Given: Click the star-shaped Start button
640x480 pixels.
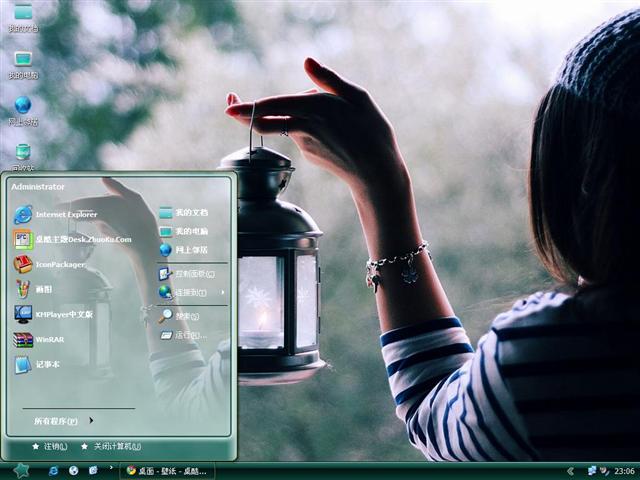Looking at the screenshot, I should click(x=21, y=470).
